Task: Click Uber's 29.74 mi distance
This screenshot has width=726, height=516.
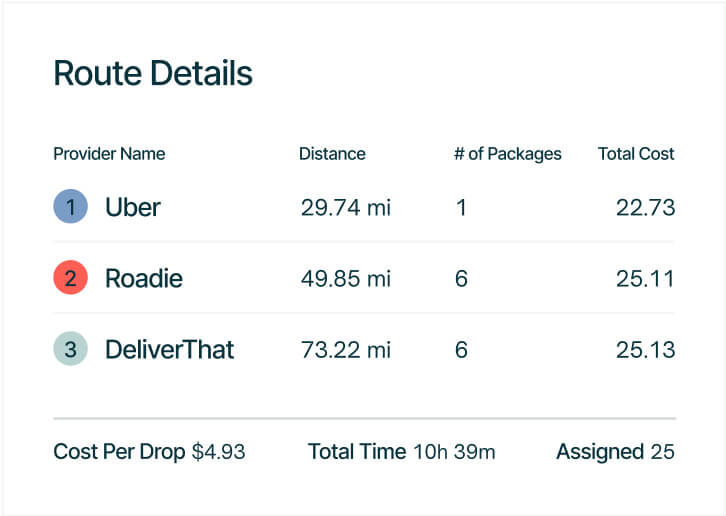Action: coord(345,208)
